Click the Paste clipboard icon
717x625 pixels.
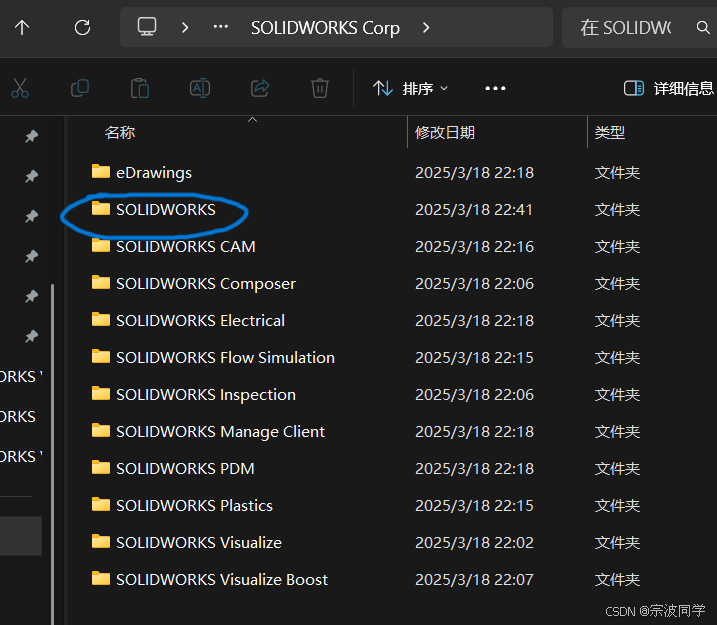pos(140,88)
